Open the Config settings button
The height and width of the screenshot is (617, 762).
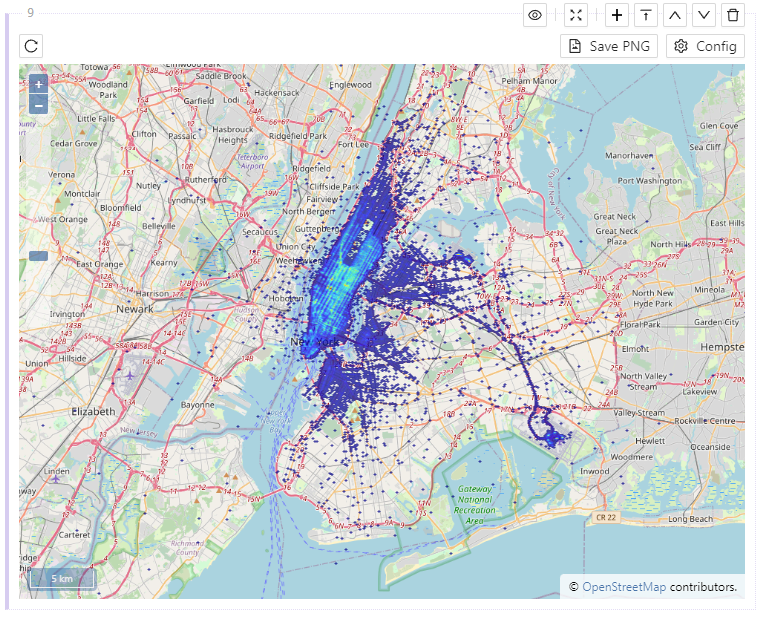pyautogui.click(x=705, y=46)
